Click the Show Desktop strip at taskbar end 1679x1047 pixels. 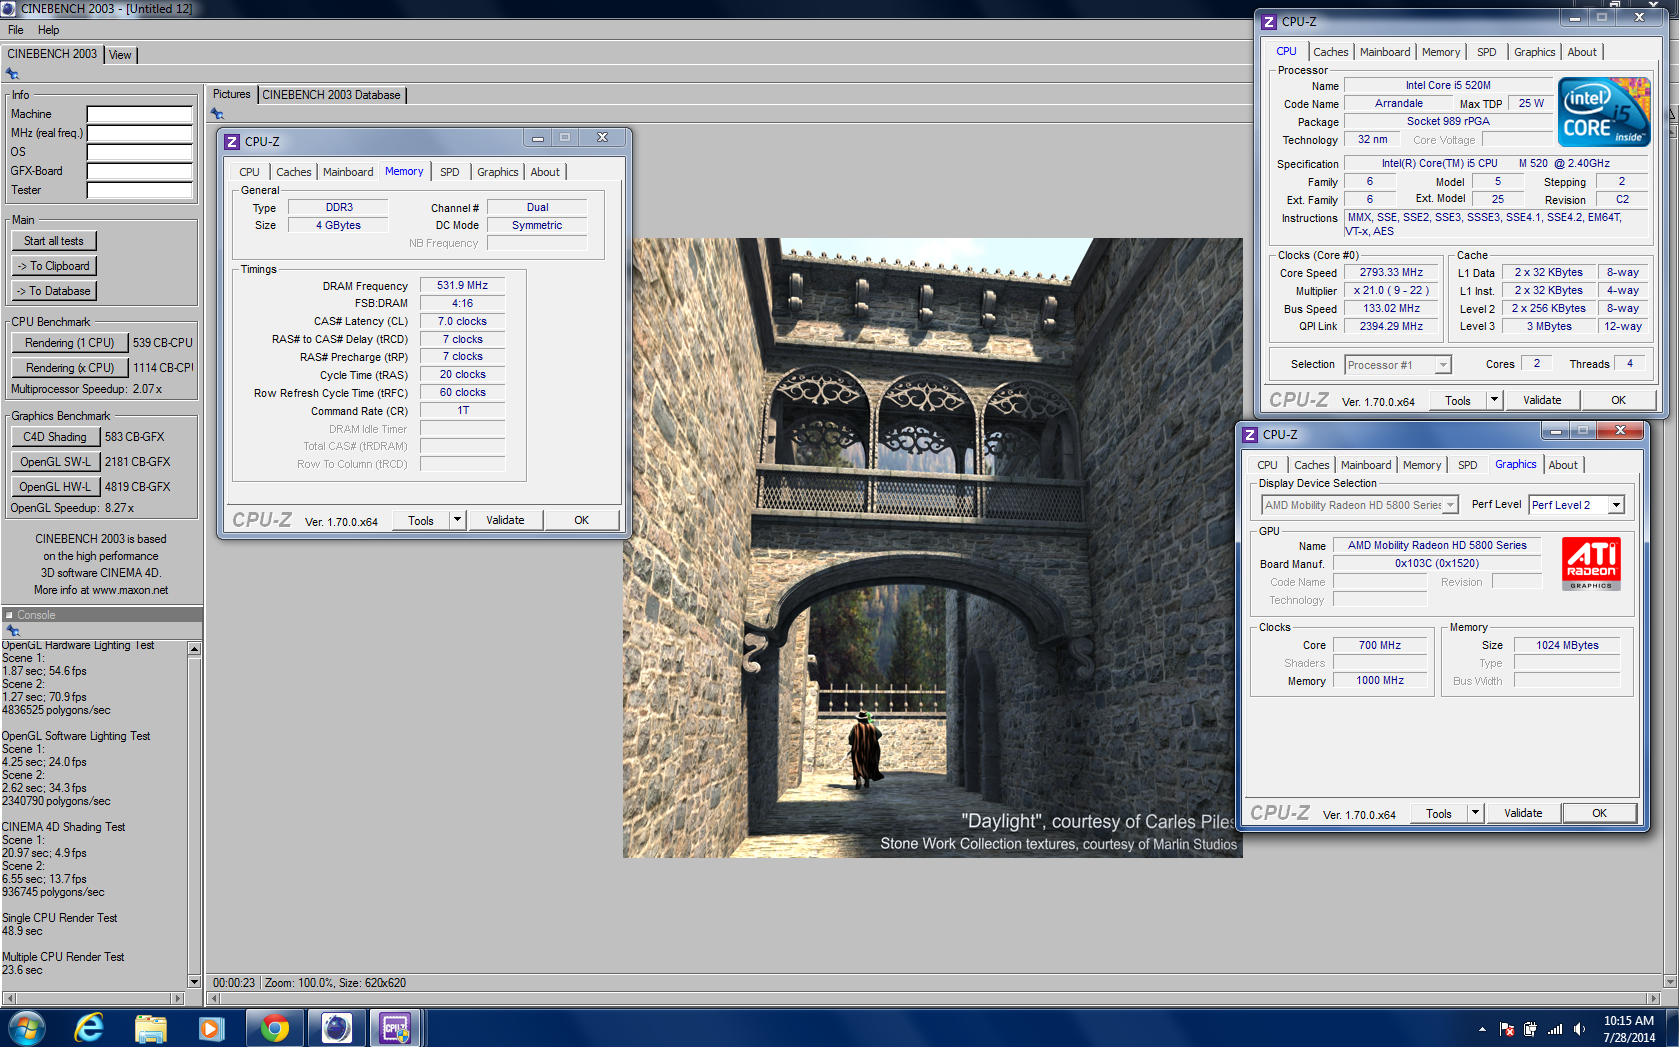1672,1028
